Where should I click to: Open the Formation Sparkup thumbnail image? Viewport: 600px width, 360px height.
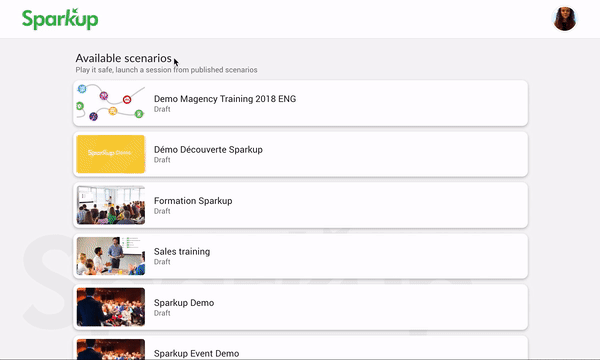pos(111,205)
